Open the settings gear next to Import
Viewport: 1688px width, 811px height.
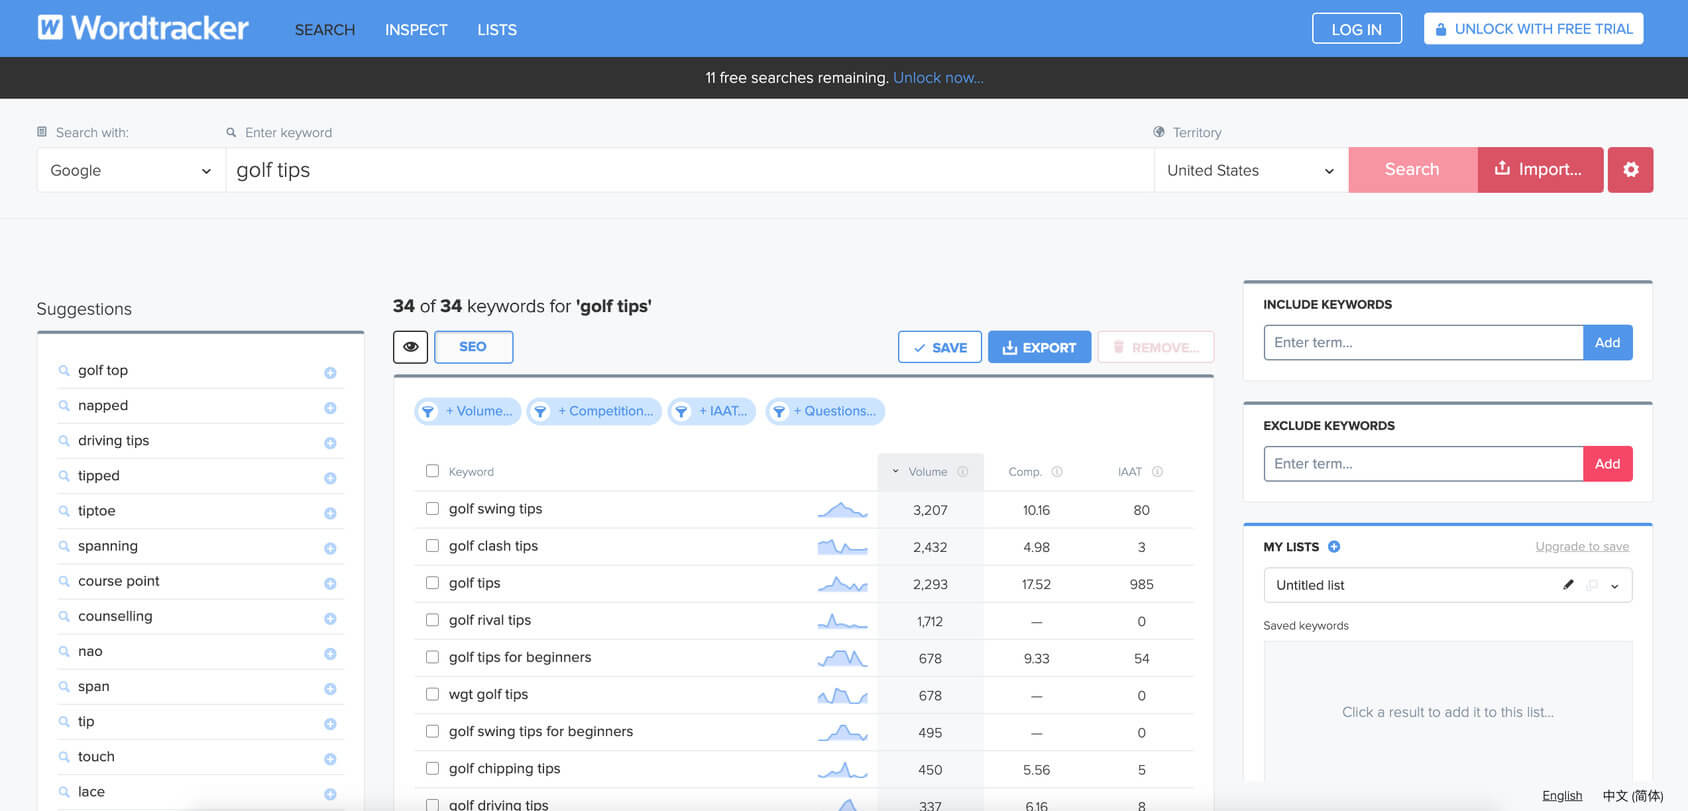1630,170
